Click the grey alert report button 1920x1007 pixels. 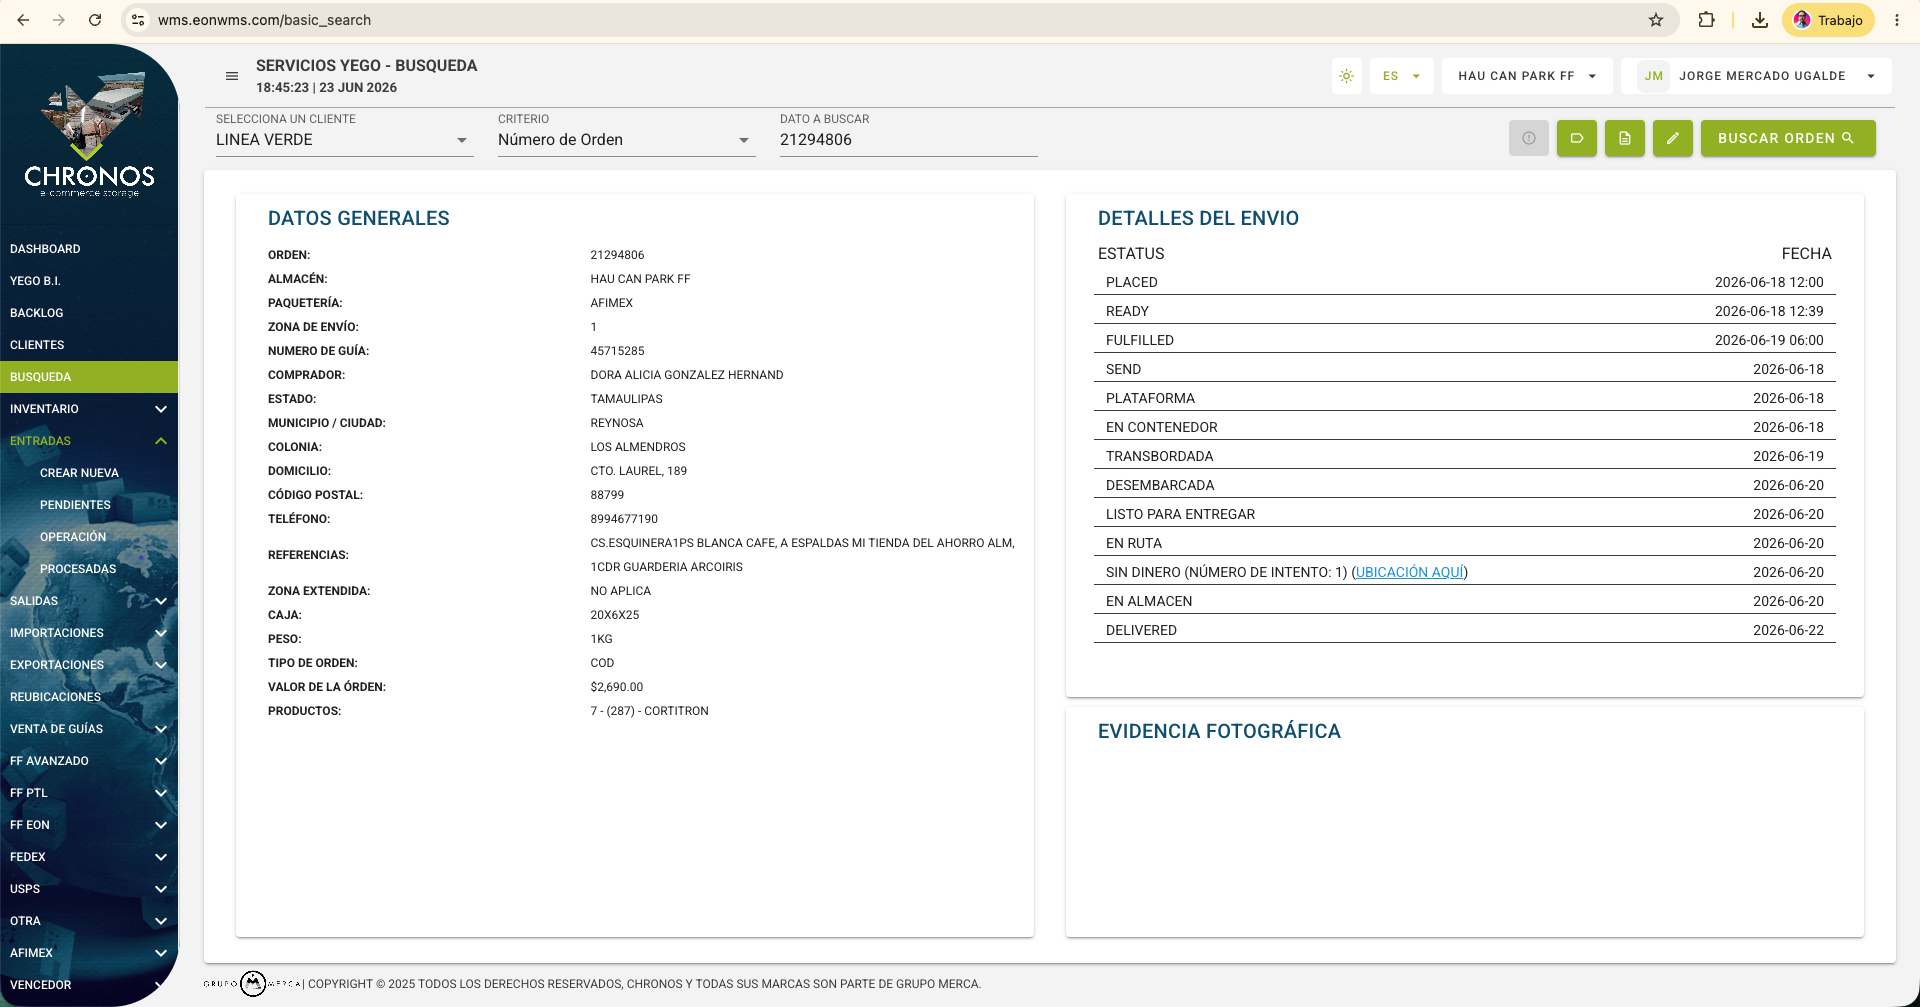1529,138
